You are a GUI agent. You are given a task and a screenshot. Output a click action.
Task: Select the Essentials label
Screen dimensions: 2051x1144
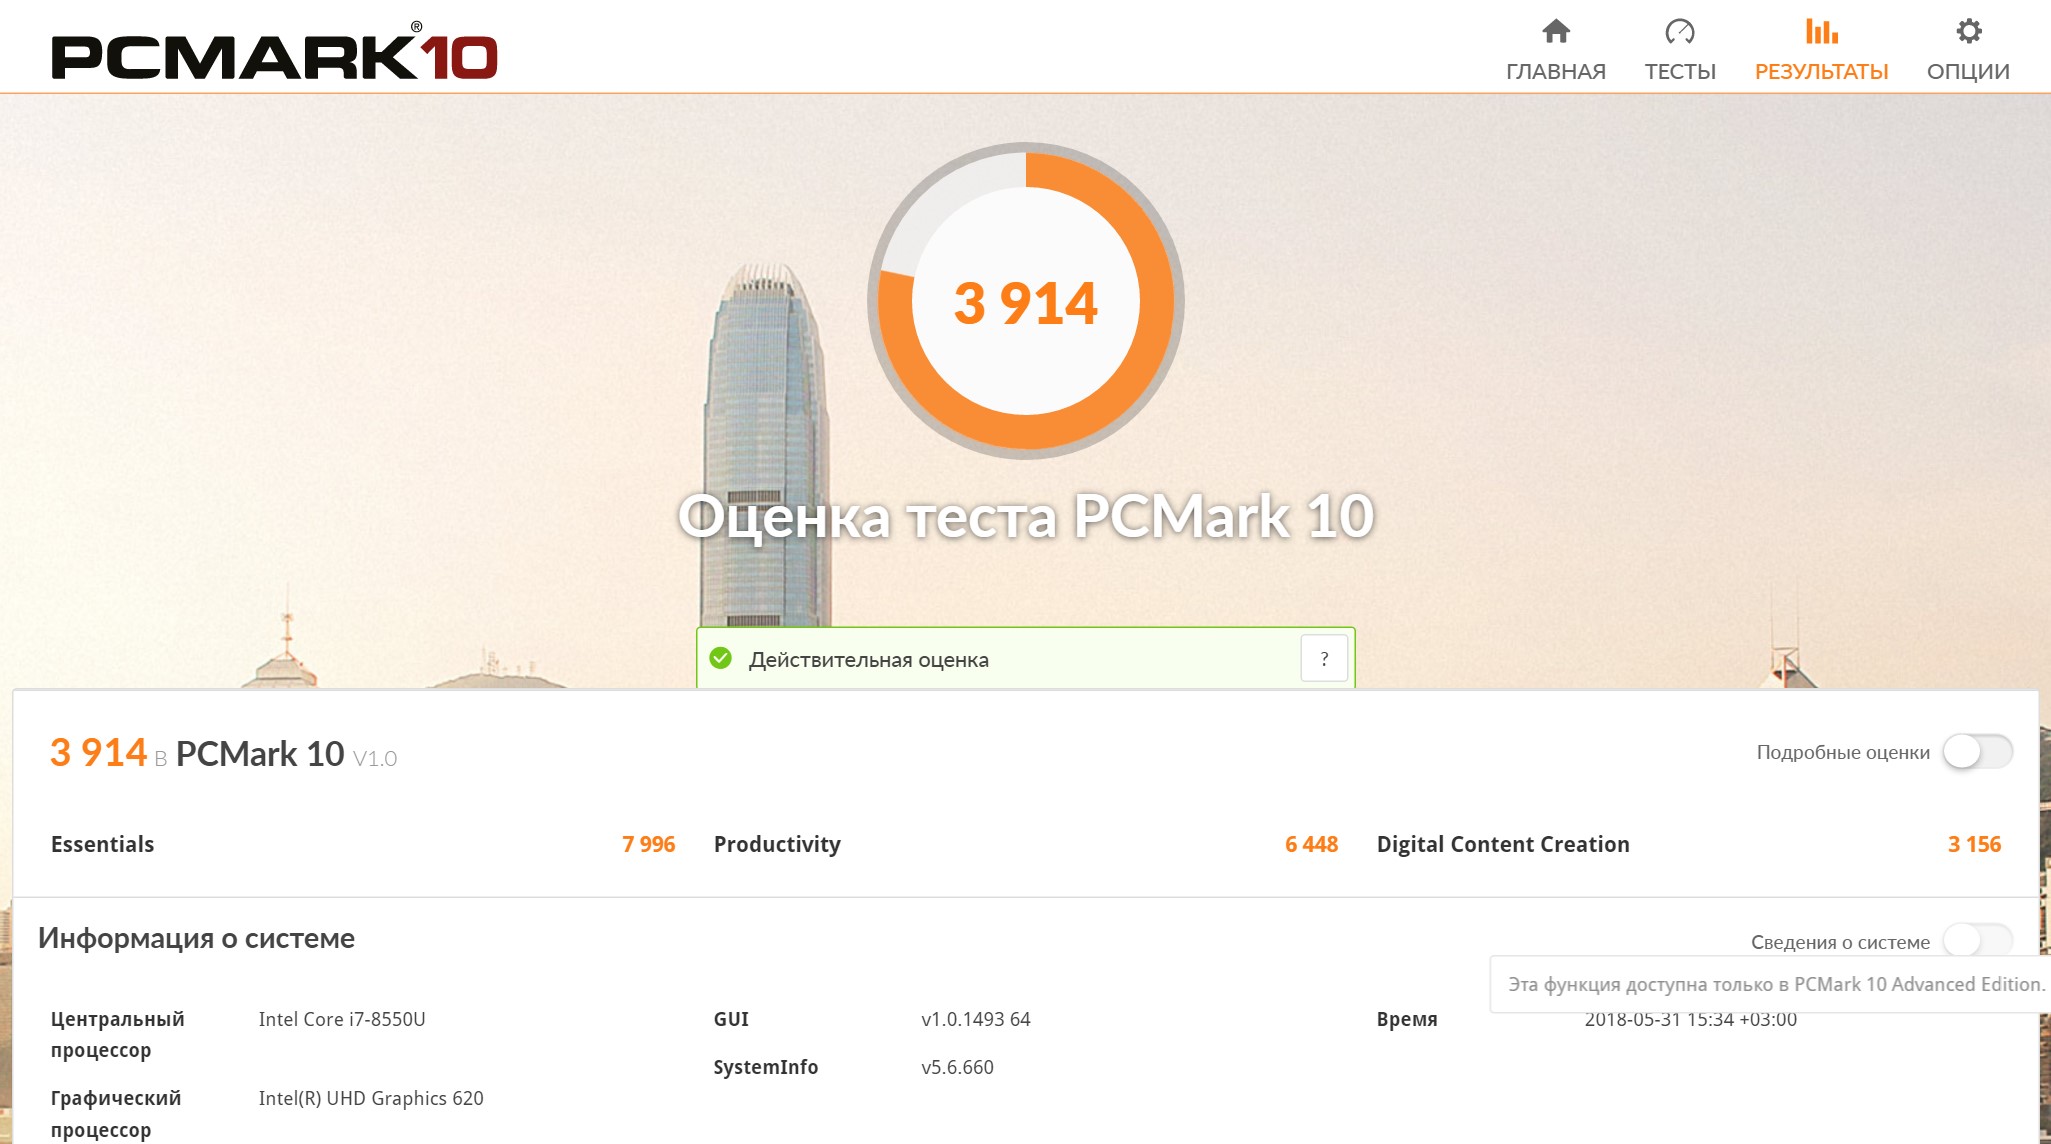[102, 844]
